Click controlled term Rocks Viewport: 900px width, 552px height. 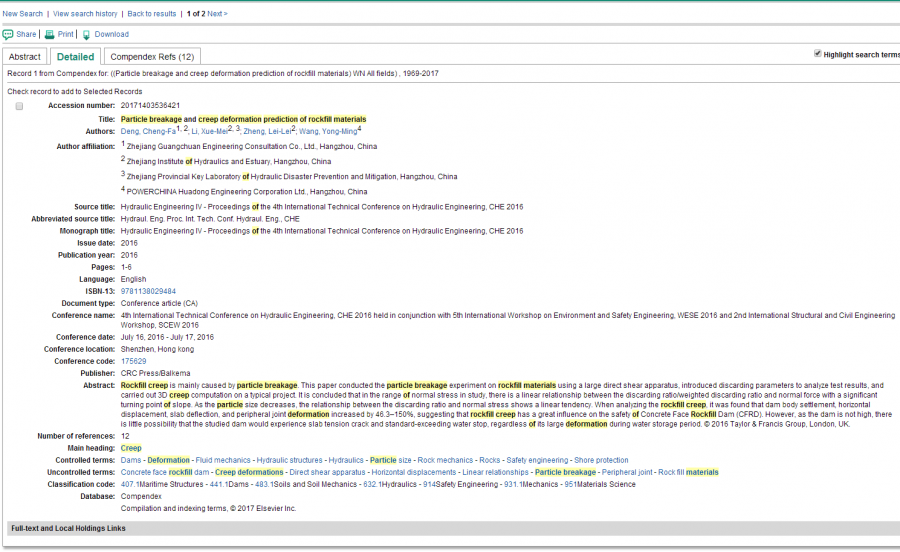[490, 460]
